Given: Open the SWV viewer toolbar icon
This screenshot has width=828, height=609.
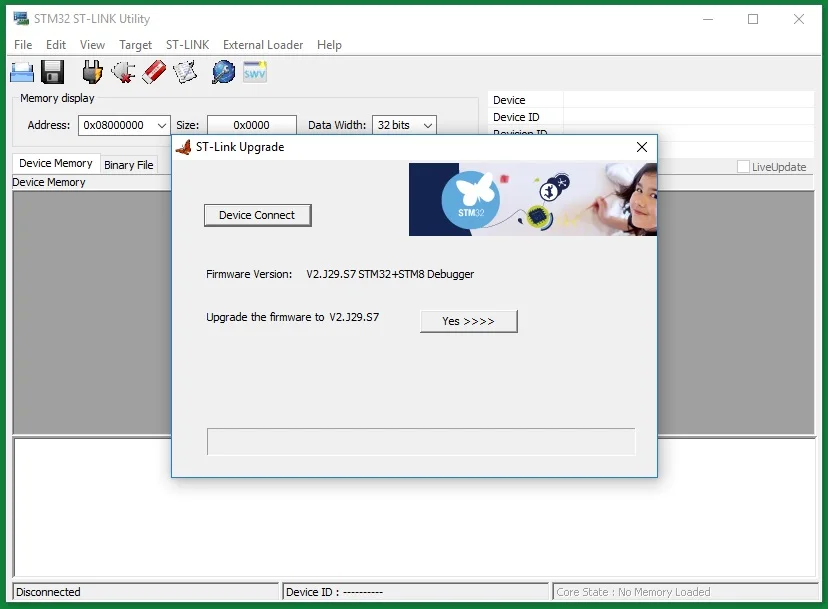Looking at the screenshot, I should coord(255,72).
